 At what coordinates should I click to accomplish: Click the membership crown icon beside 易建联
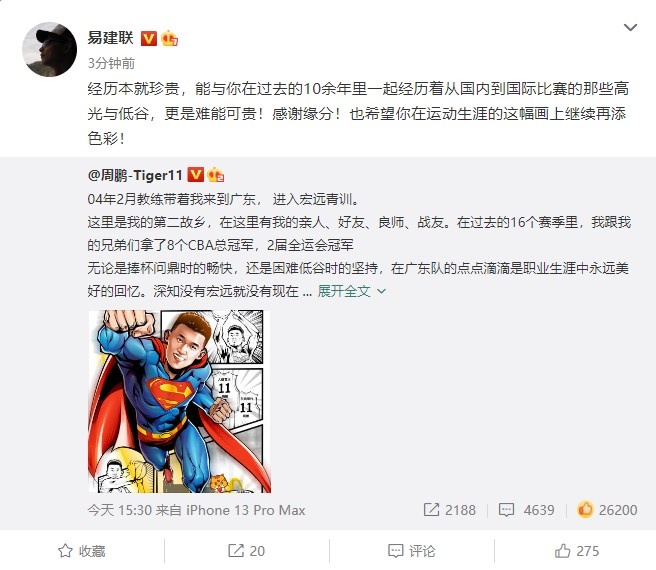[x=169, y=39]
